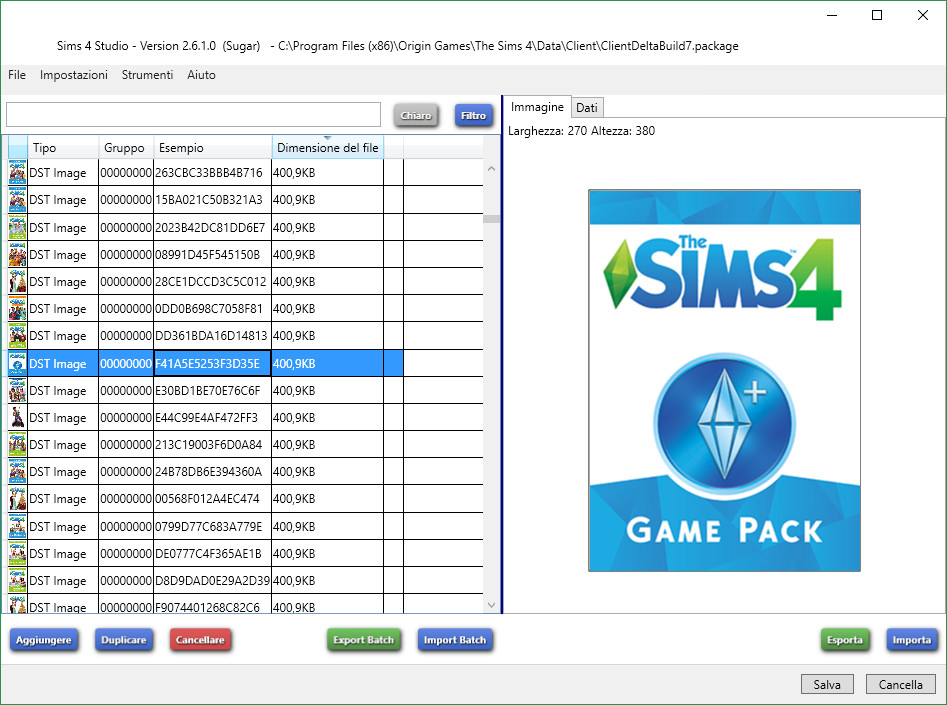This screenshot has width=947, height=705.
Task: Sort list by Esempio column header
Action: tap(212, 148)
